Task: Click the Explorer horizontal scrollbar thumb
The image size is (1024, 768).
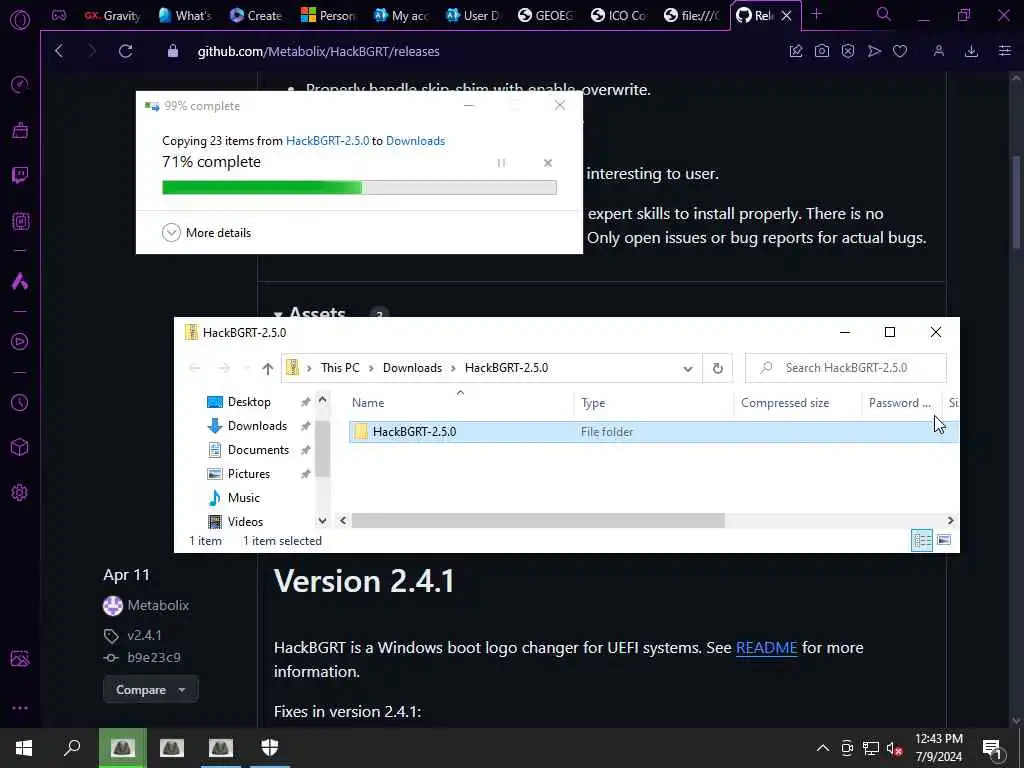Action: click(538, 520)
